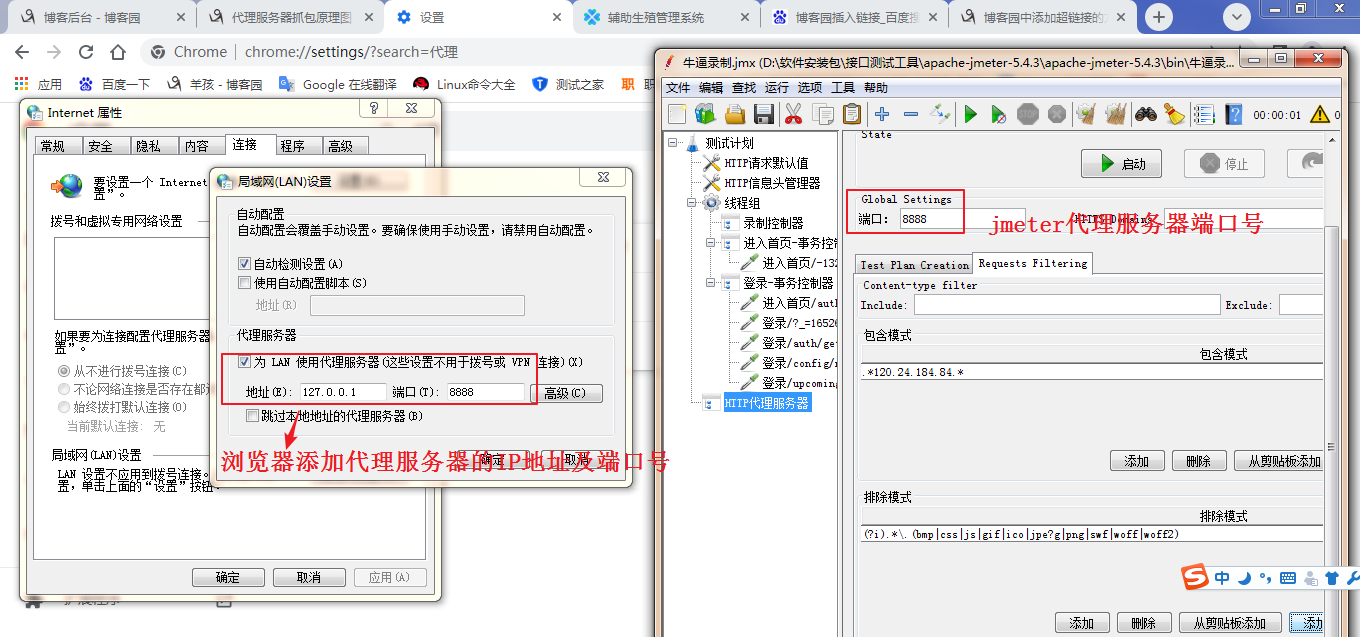The image size is (1360, 637).
Task: Click the JMeter Open file icon
Action: (x=735, y=114)
